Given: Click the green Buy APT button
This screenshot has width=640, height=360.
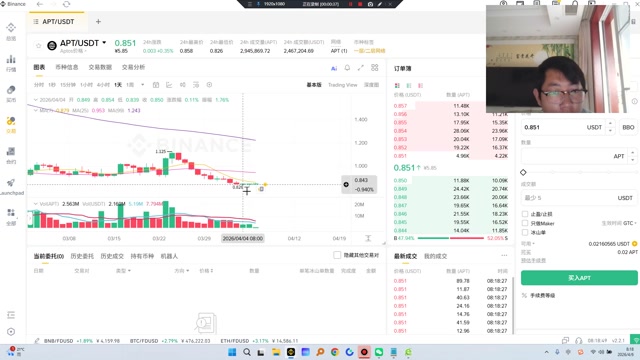Looking at the screenshot, I should 579,278.
